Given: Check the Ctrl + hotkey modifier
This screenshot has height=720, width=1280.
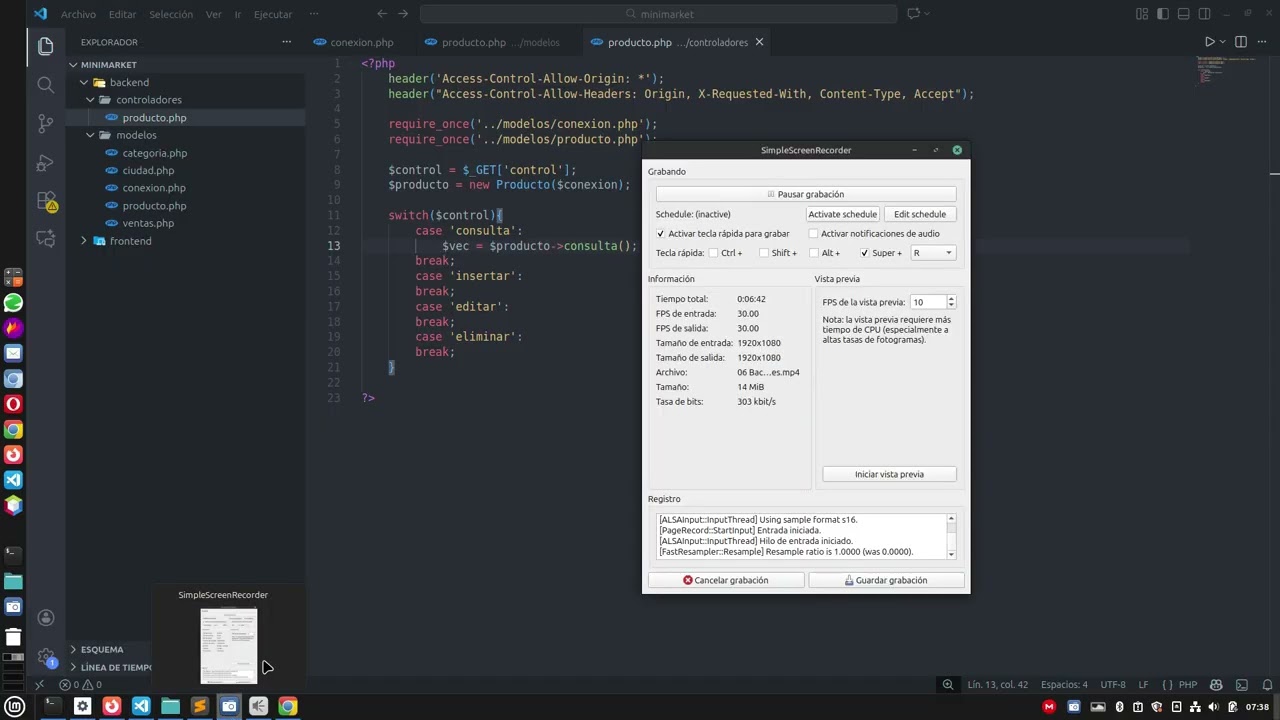Looking at the screenshot, I should (x=713, y=253).
